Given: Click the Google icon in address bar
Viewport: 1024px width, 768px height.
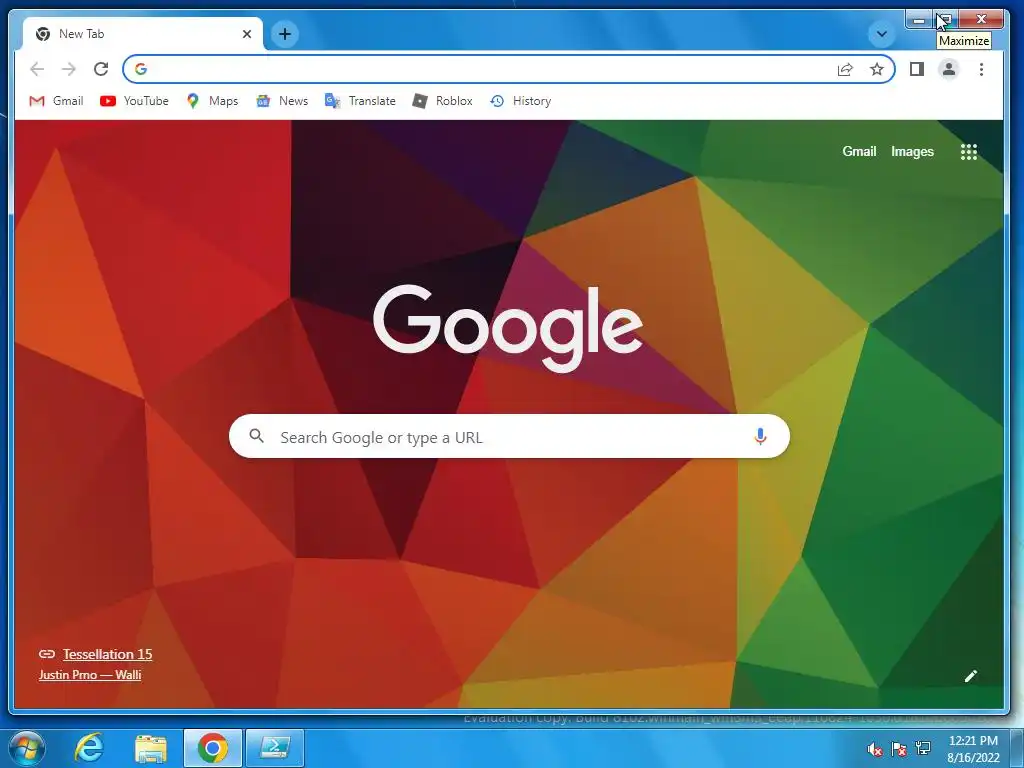Looking at the screenshot, I should [141, 69].
